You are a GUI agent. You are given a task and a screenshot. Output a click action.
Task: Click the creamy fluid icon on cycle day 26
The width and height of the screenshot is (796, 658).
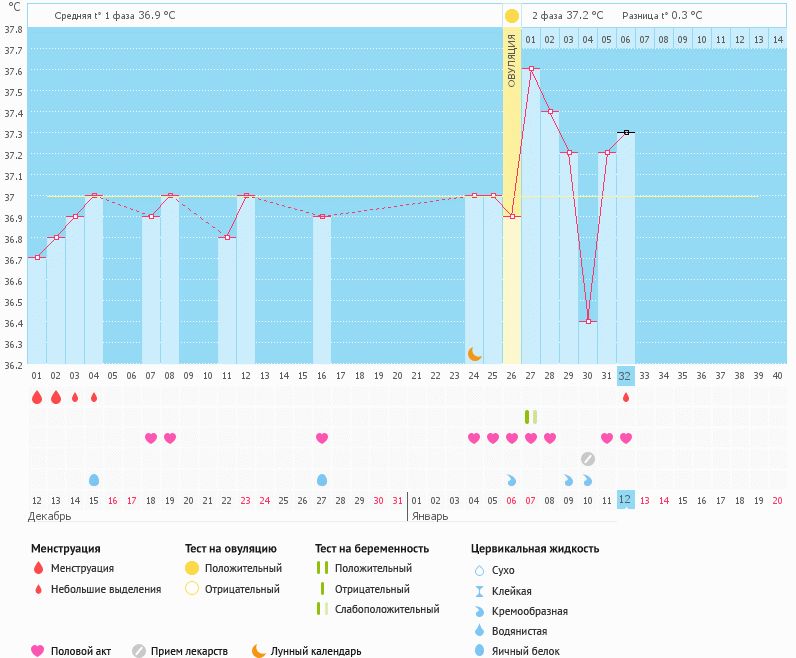[512, 480]
